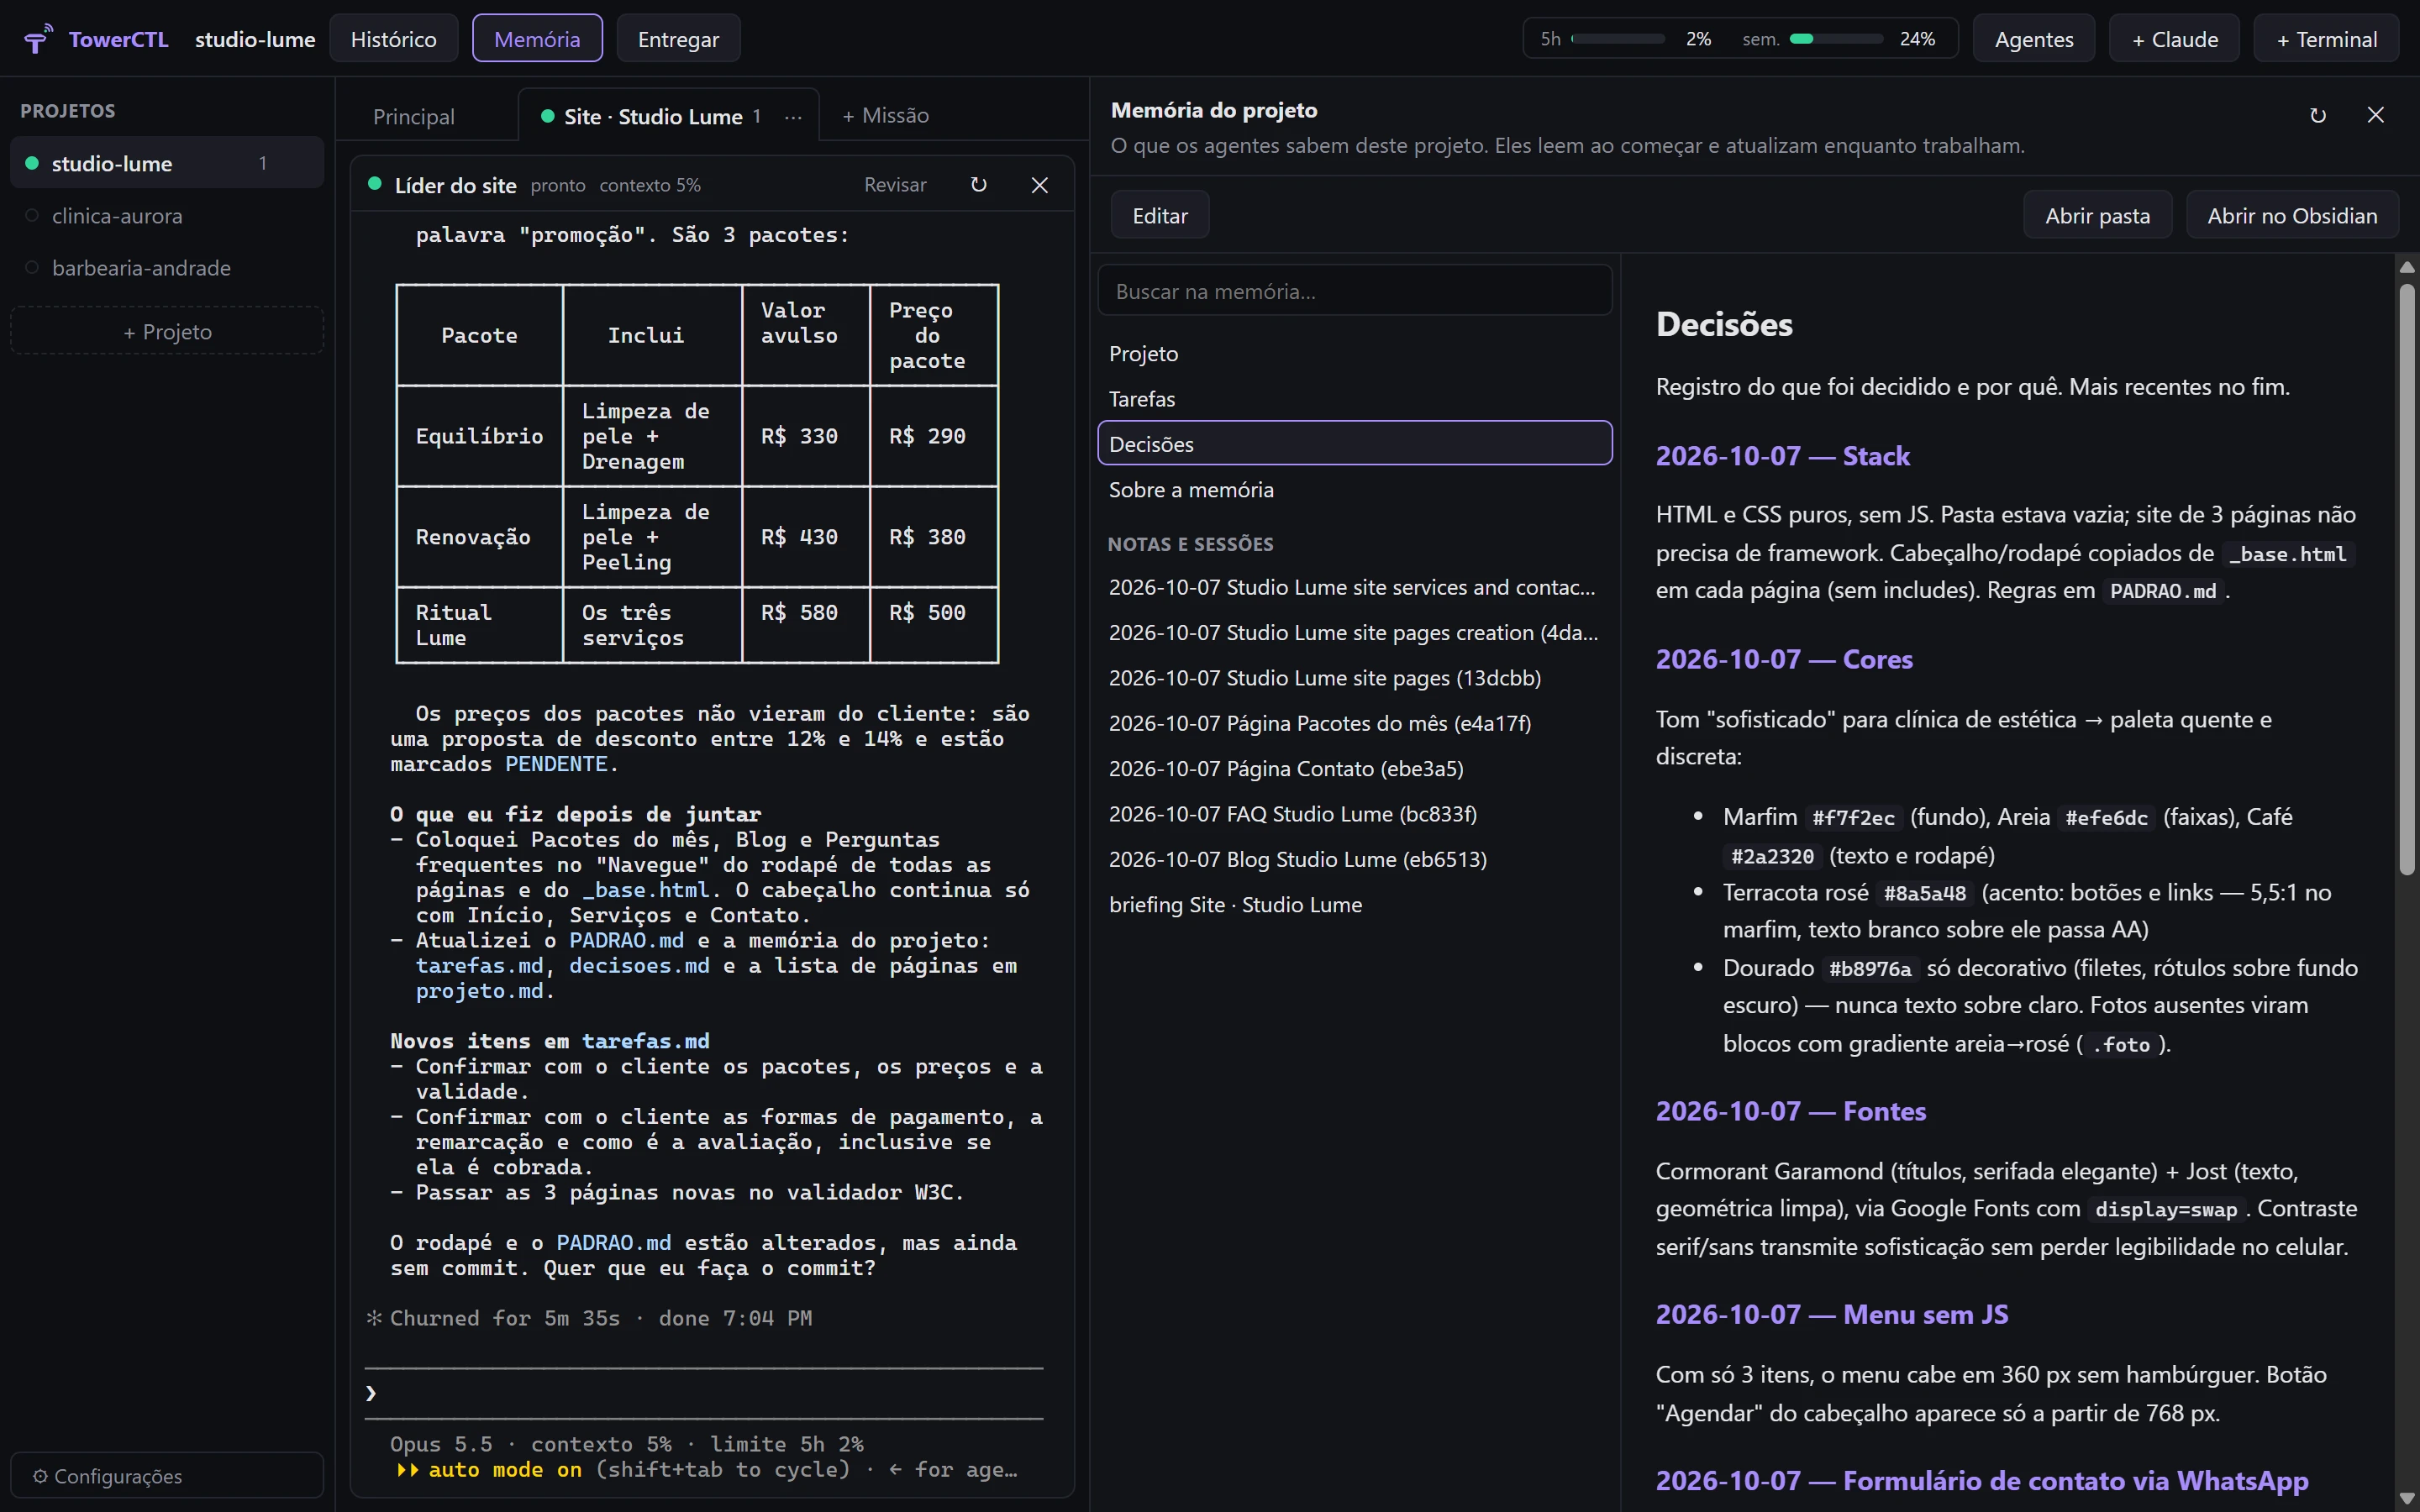
Task: Click the agent terminal prompt input line
Action: coord(704,1393)
